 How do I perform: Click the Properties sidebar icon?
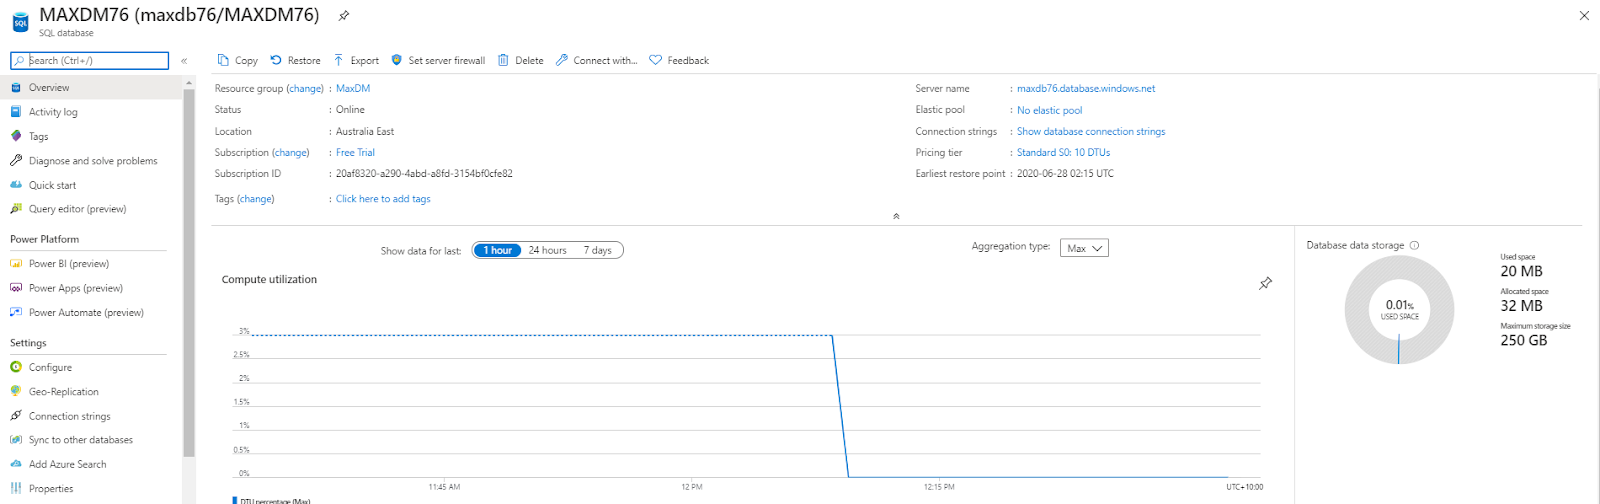16,488
